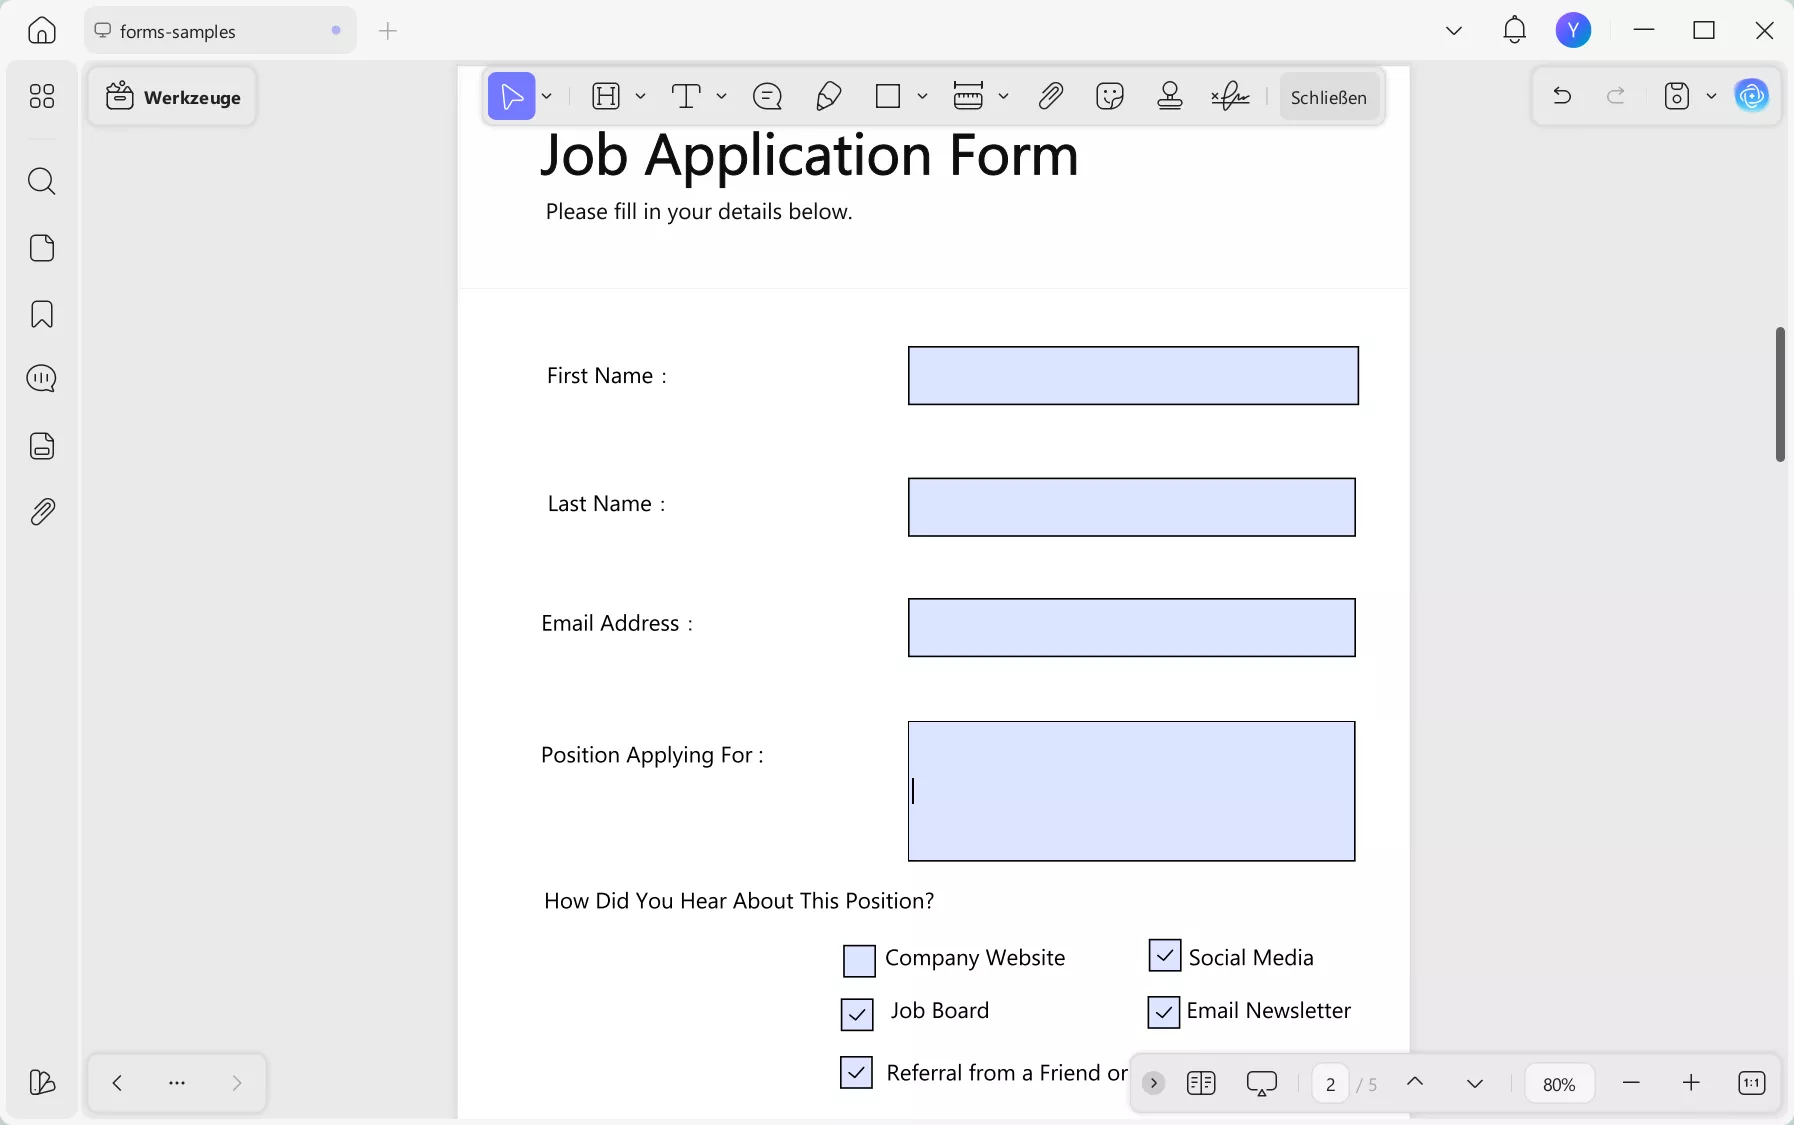Click the Schließen button

tap(1330, 96)
